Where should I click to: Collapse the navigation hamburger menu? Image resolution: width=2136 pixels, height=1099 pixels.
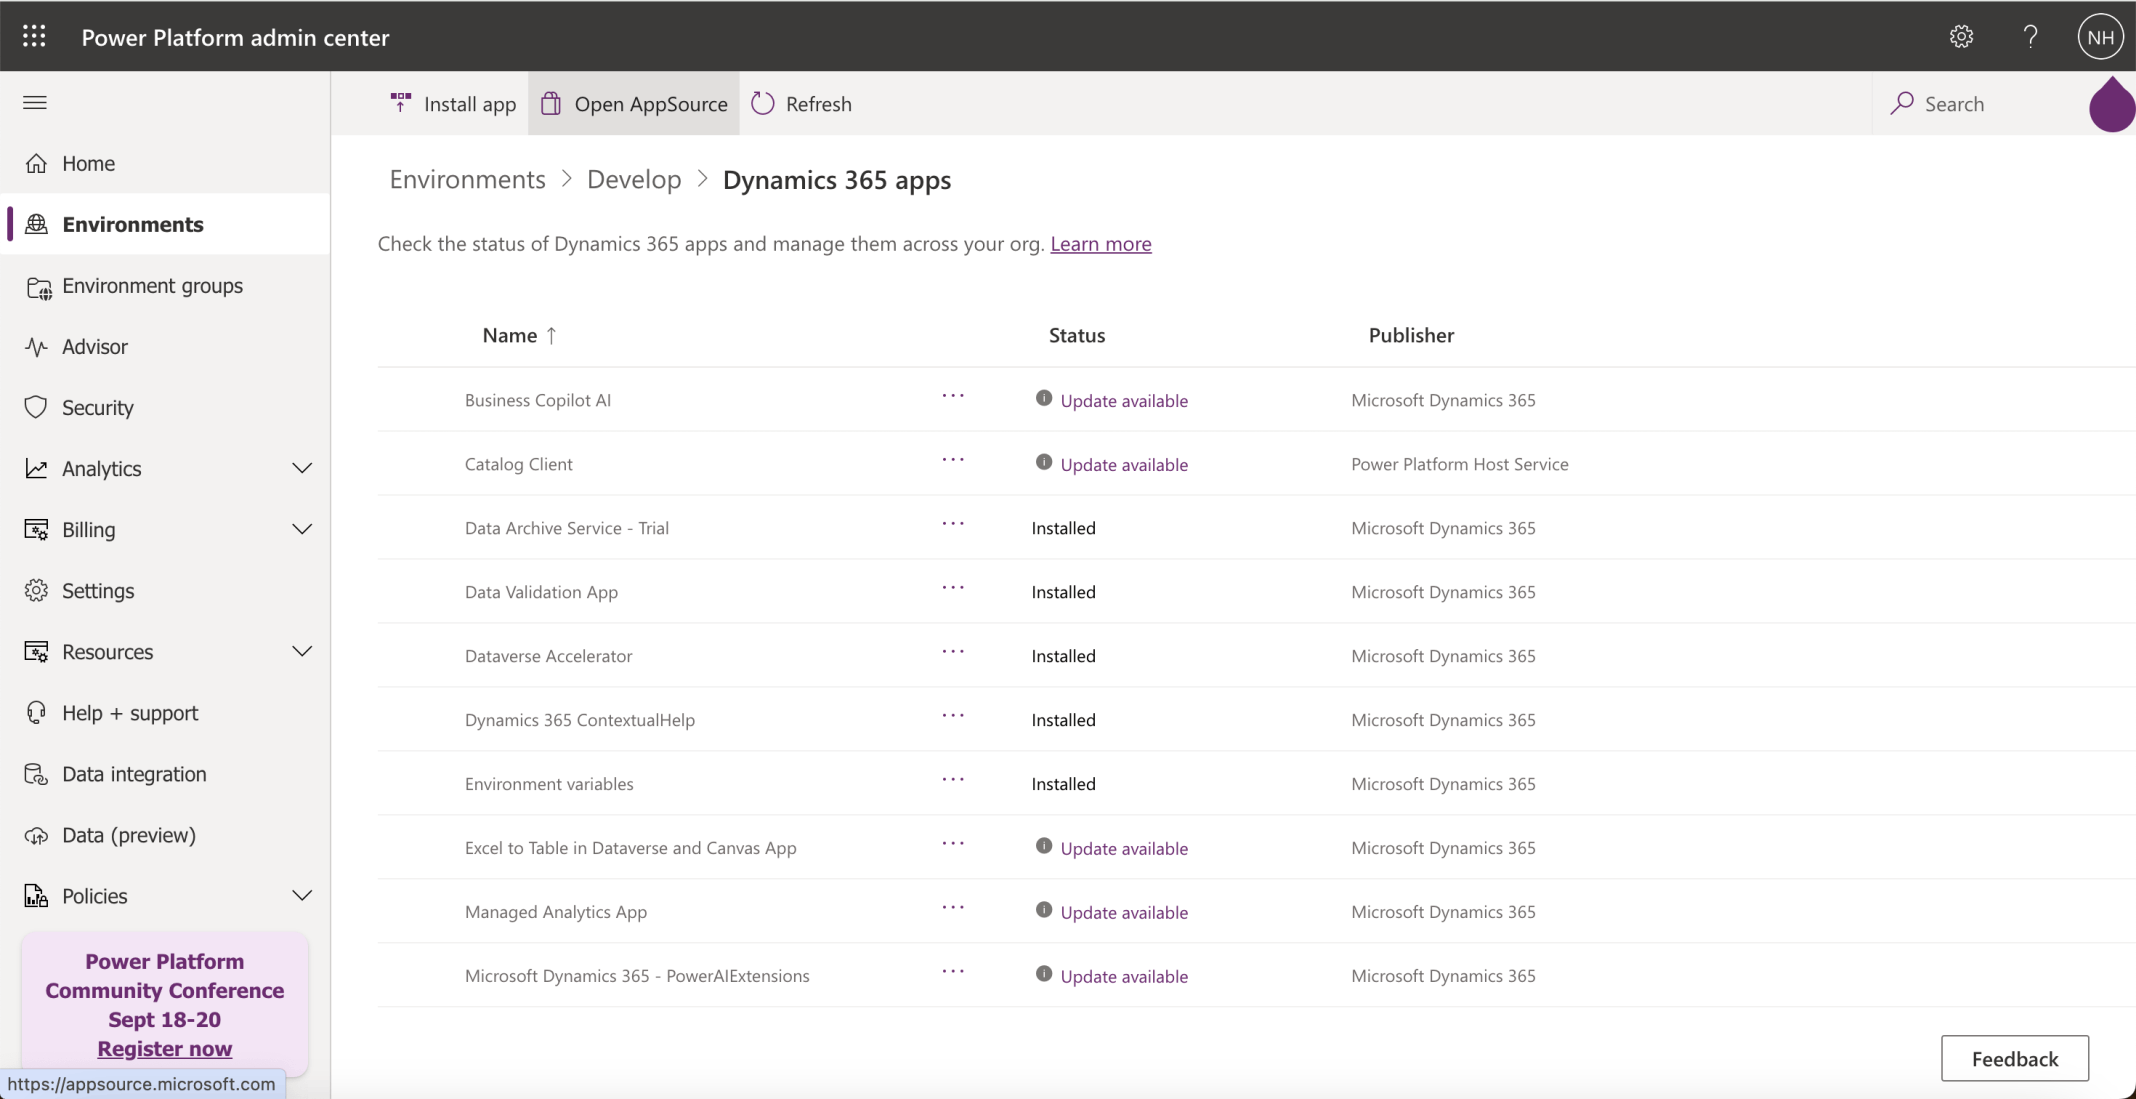coord(35,103)
